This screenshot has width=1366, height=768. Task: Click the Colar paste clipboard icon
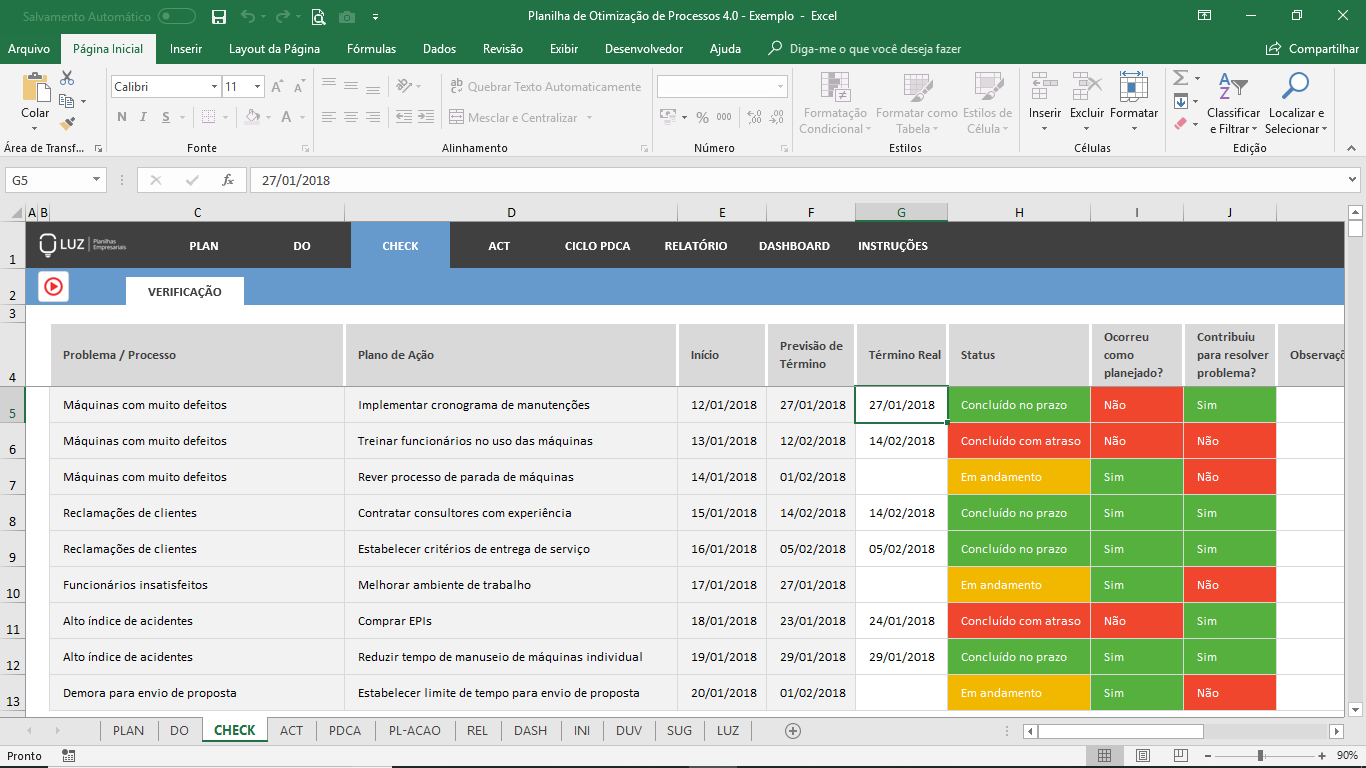(x=35, y=87)
